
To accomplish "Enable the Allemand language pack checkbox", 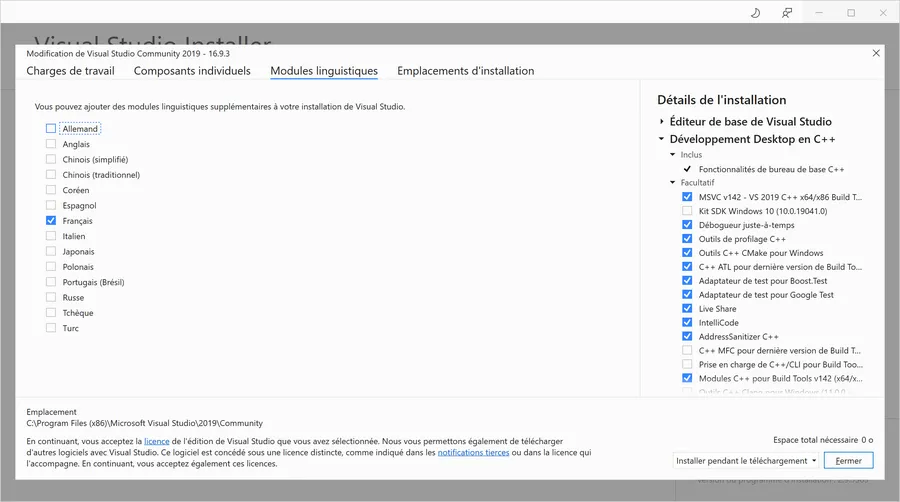I will [51, 129].
